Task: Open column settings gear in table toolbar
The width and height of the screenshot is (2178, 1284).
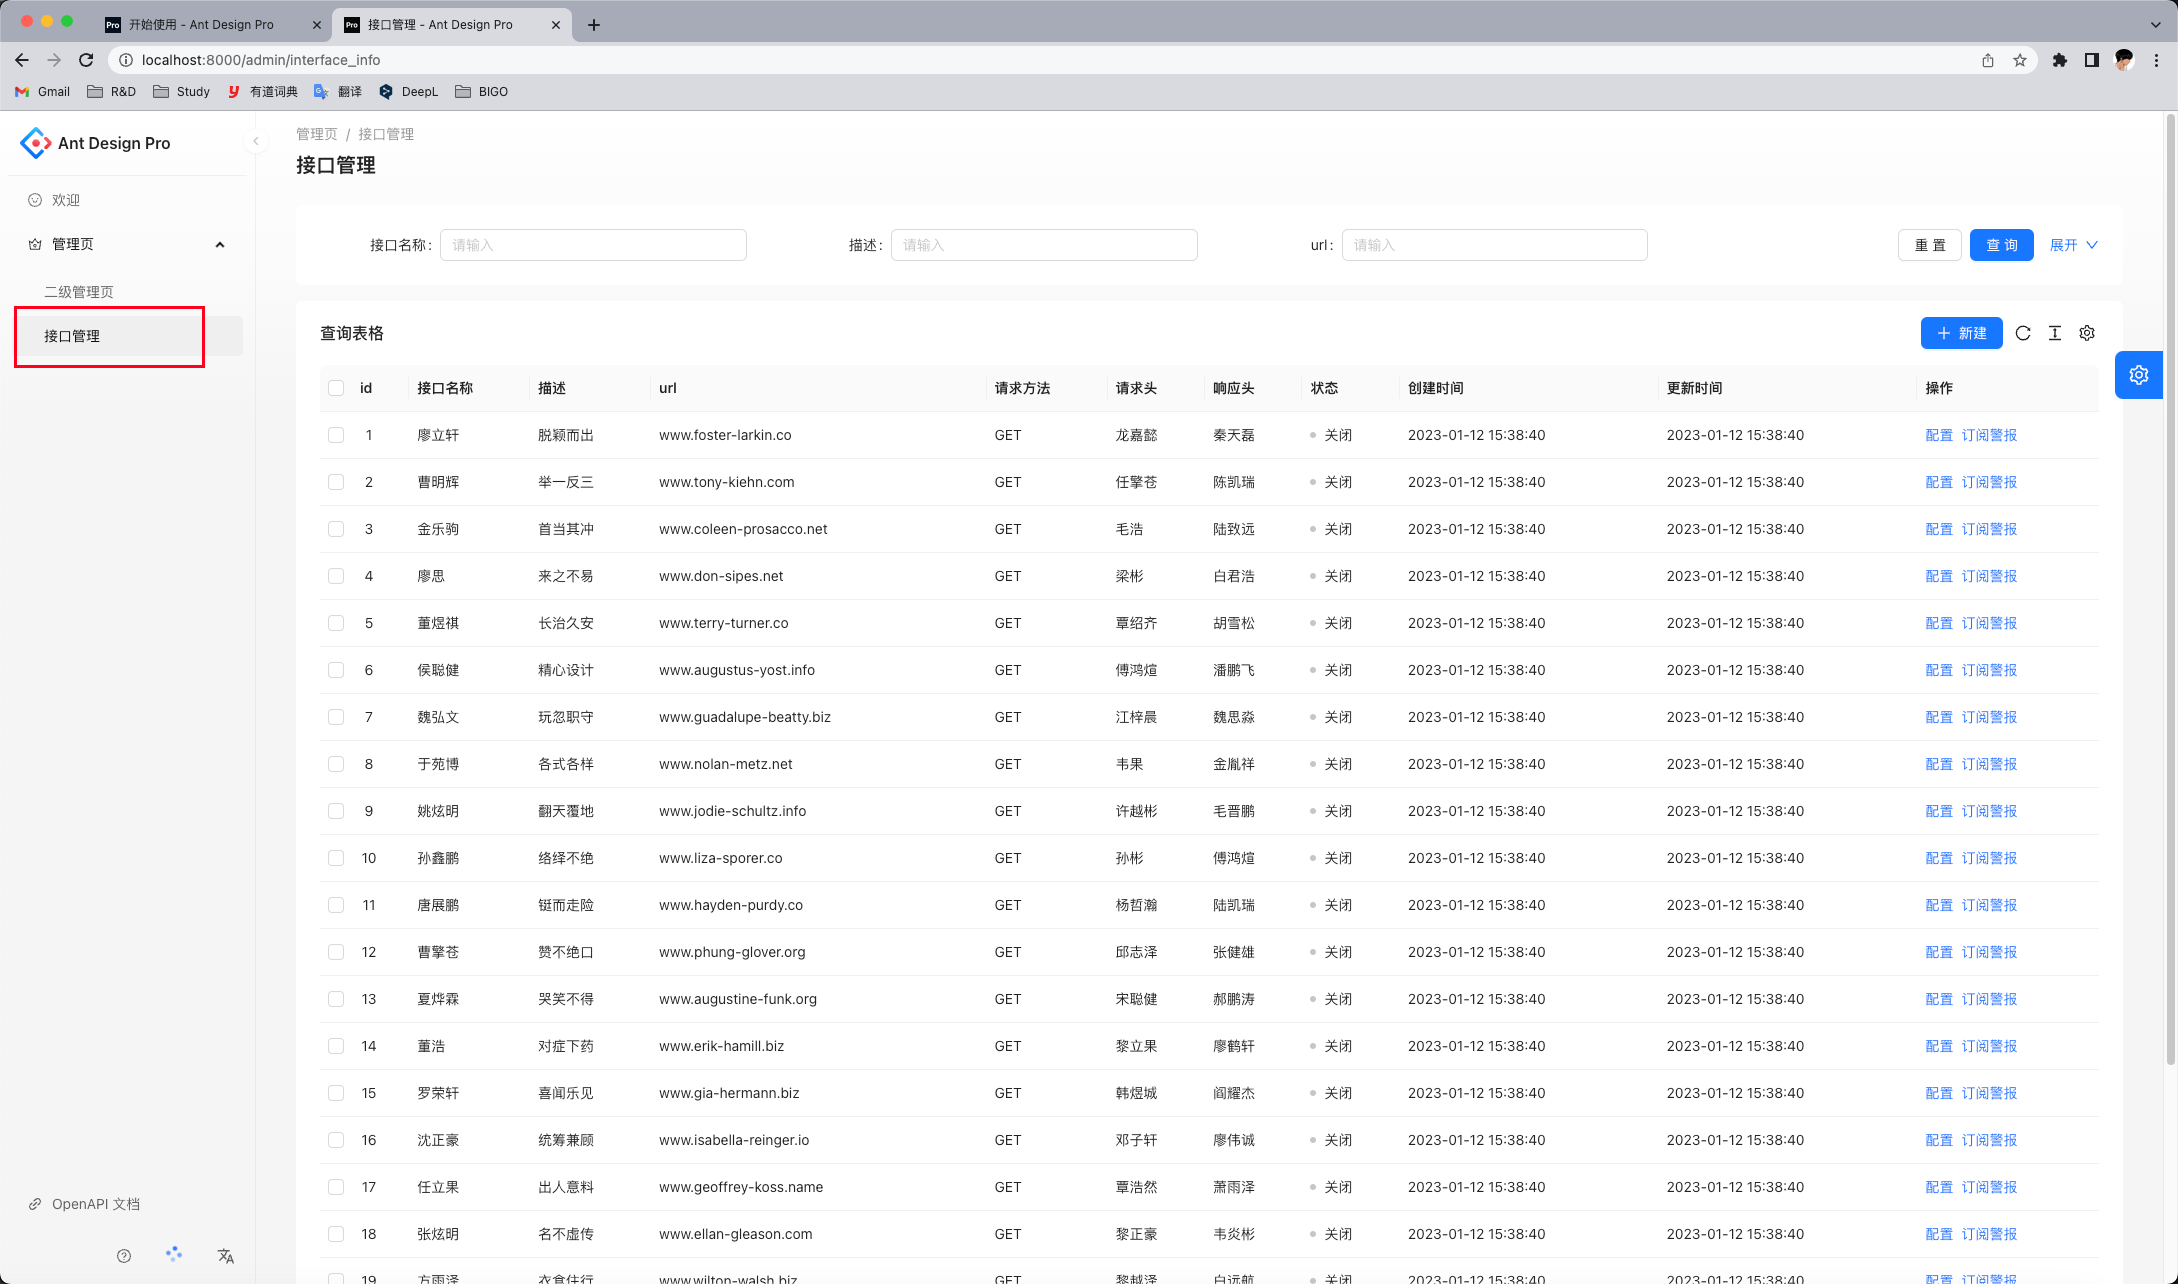Action: pos(2087,333)
